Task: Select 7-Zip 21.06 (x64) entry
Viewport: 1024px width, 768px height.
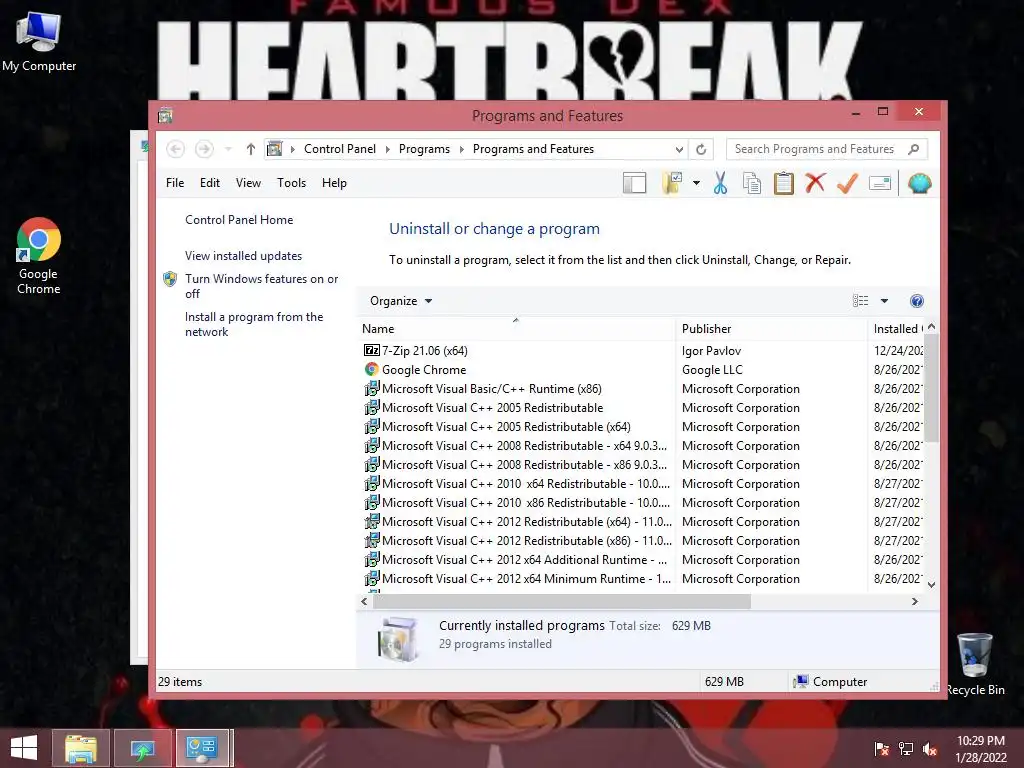Action: [x=424, y=351]
